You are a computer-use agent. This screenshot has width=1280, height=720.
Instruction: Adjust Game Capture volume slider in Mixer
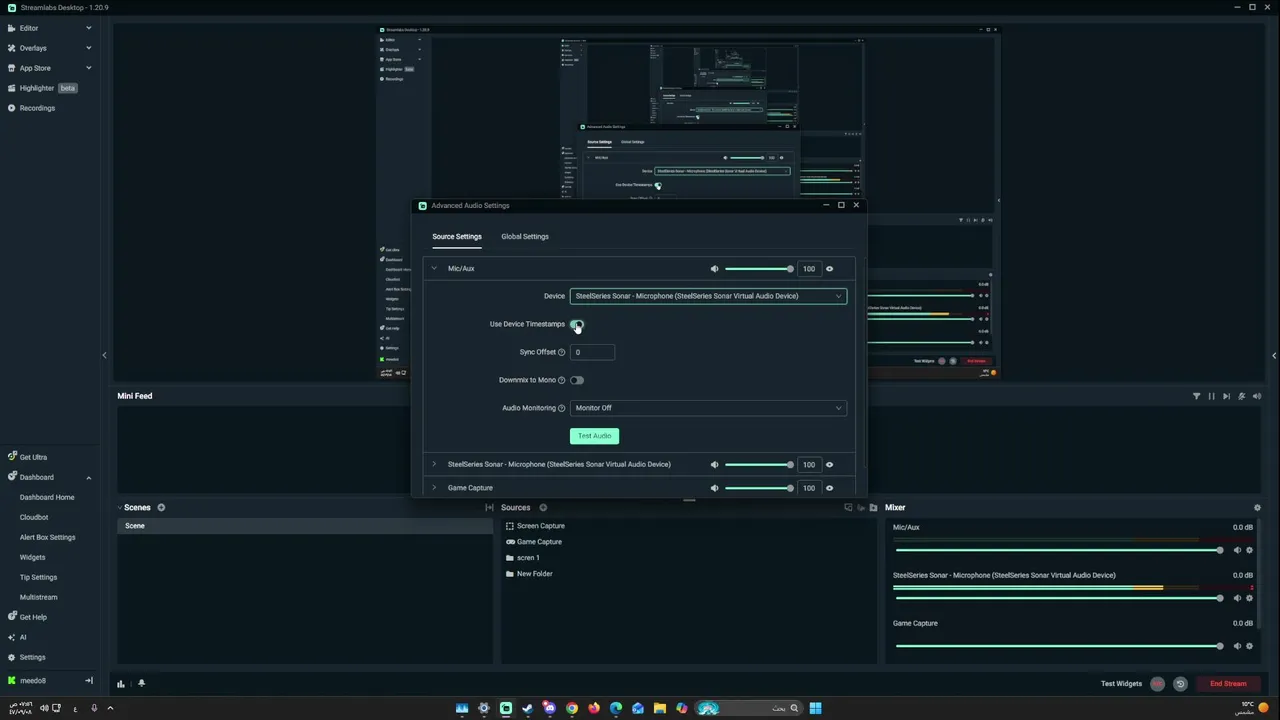click(x=1059, y=646)
